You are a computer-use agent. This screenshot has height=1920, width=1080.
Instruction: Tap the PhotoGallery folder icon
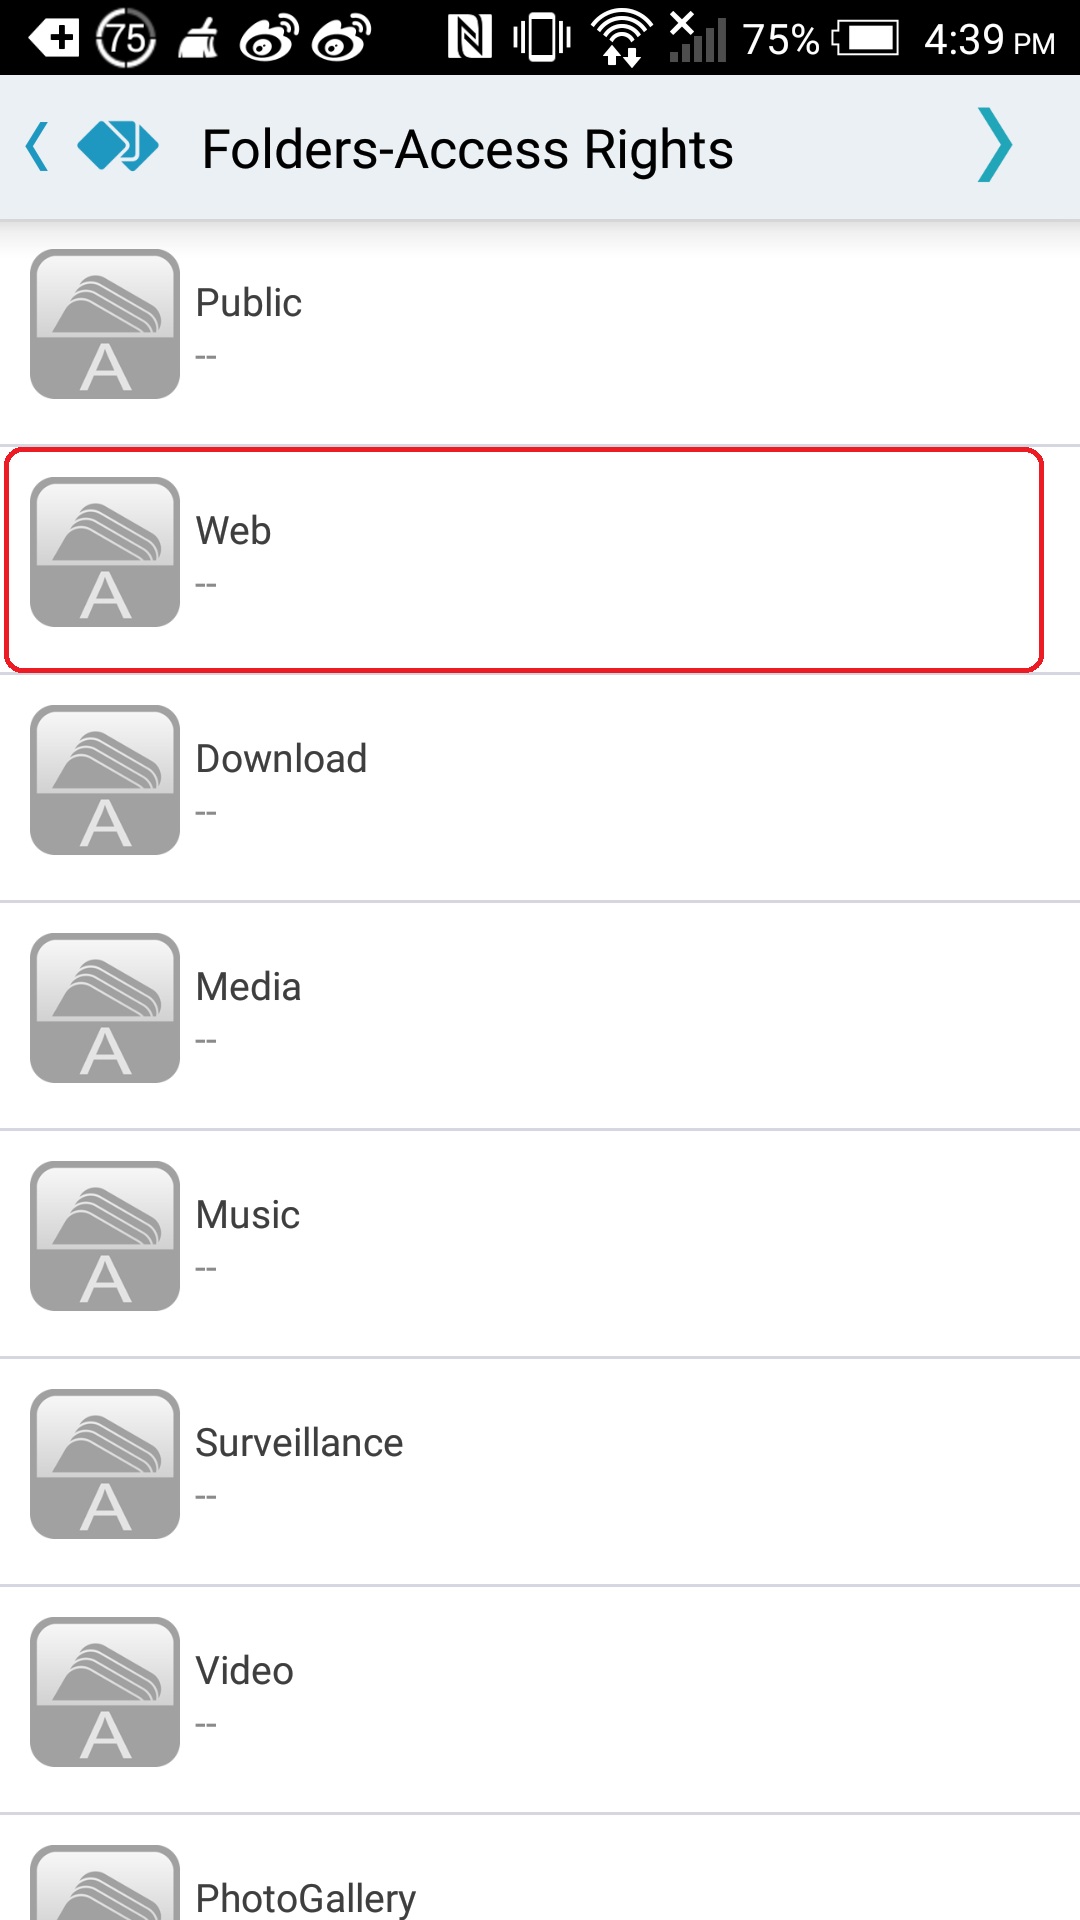(105, 1882)
